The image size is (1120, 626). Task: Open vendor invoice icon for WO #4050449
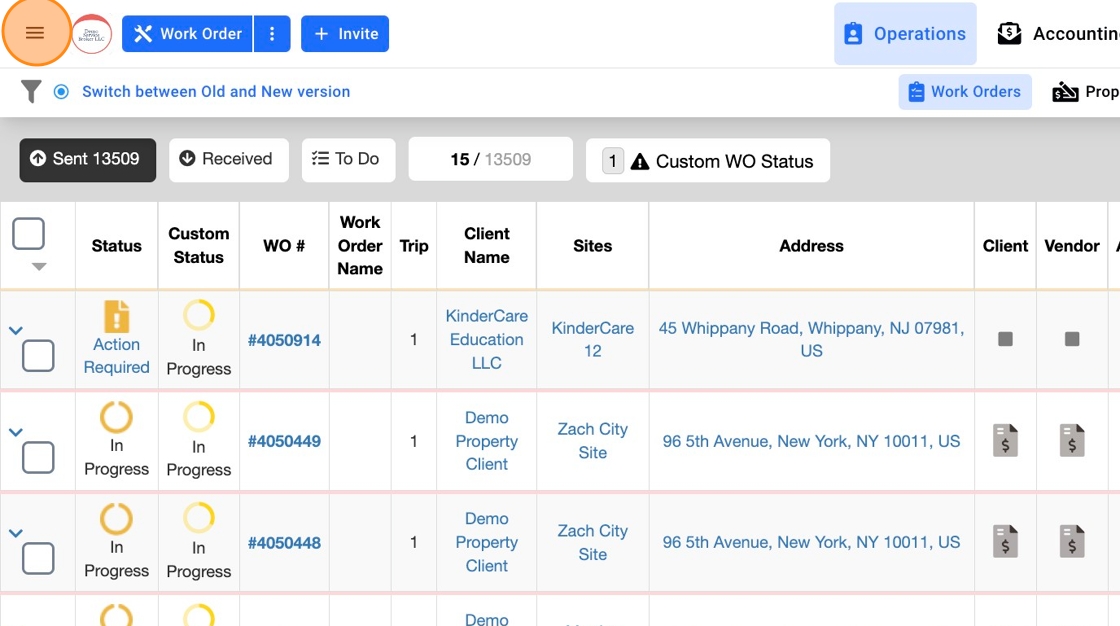coord(1072,441)
